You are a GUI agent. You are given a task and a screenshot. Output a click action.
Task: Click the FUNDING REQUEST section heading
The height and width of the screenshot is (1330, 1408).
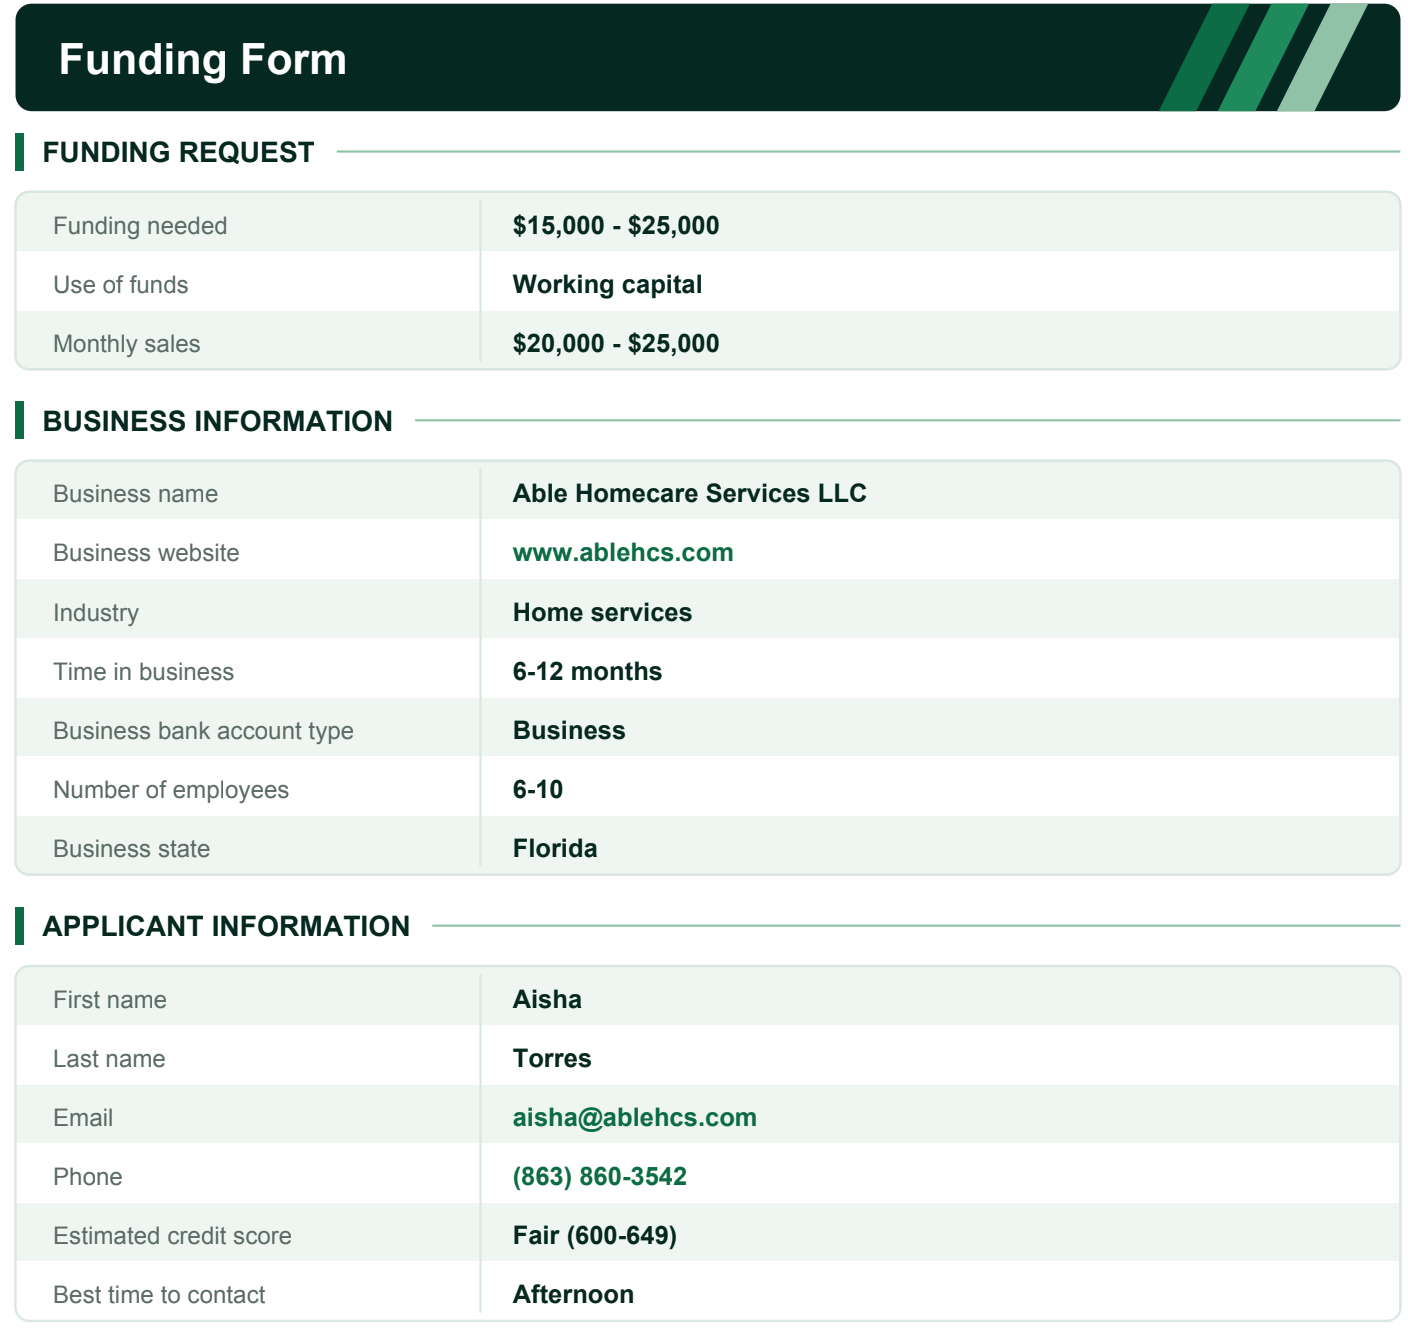pyautogui.click(x=179, y=152)
